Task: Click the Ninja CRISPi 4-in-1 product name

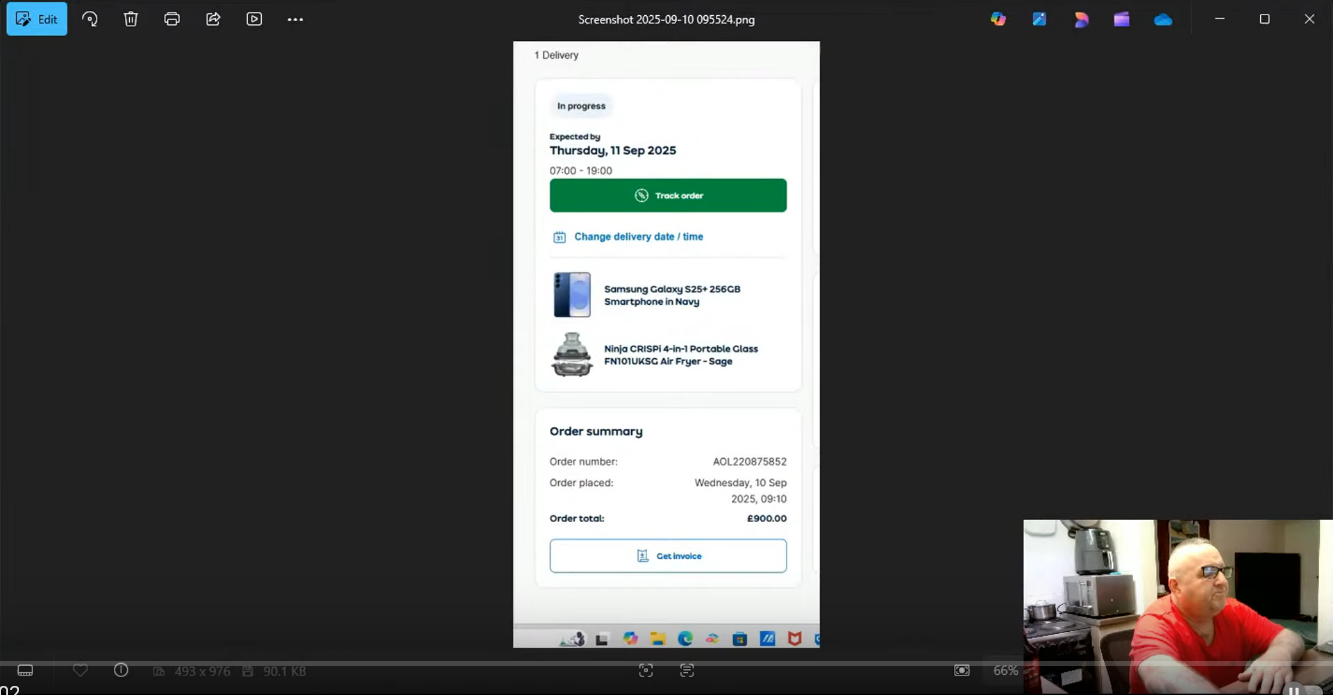Action: point(681,355)
